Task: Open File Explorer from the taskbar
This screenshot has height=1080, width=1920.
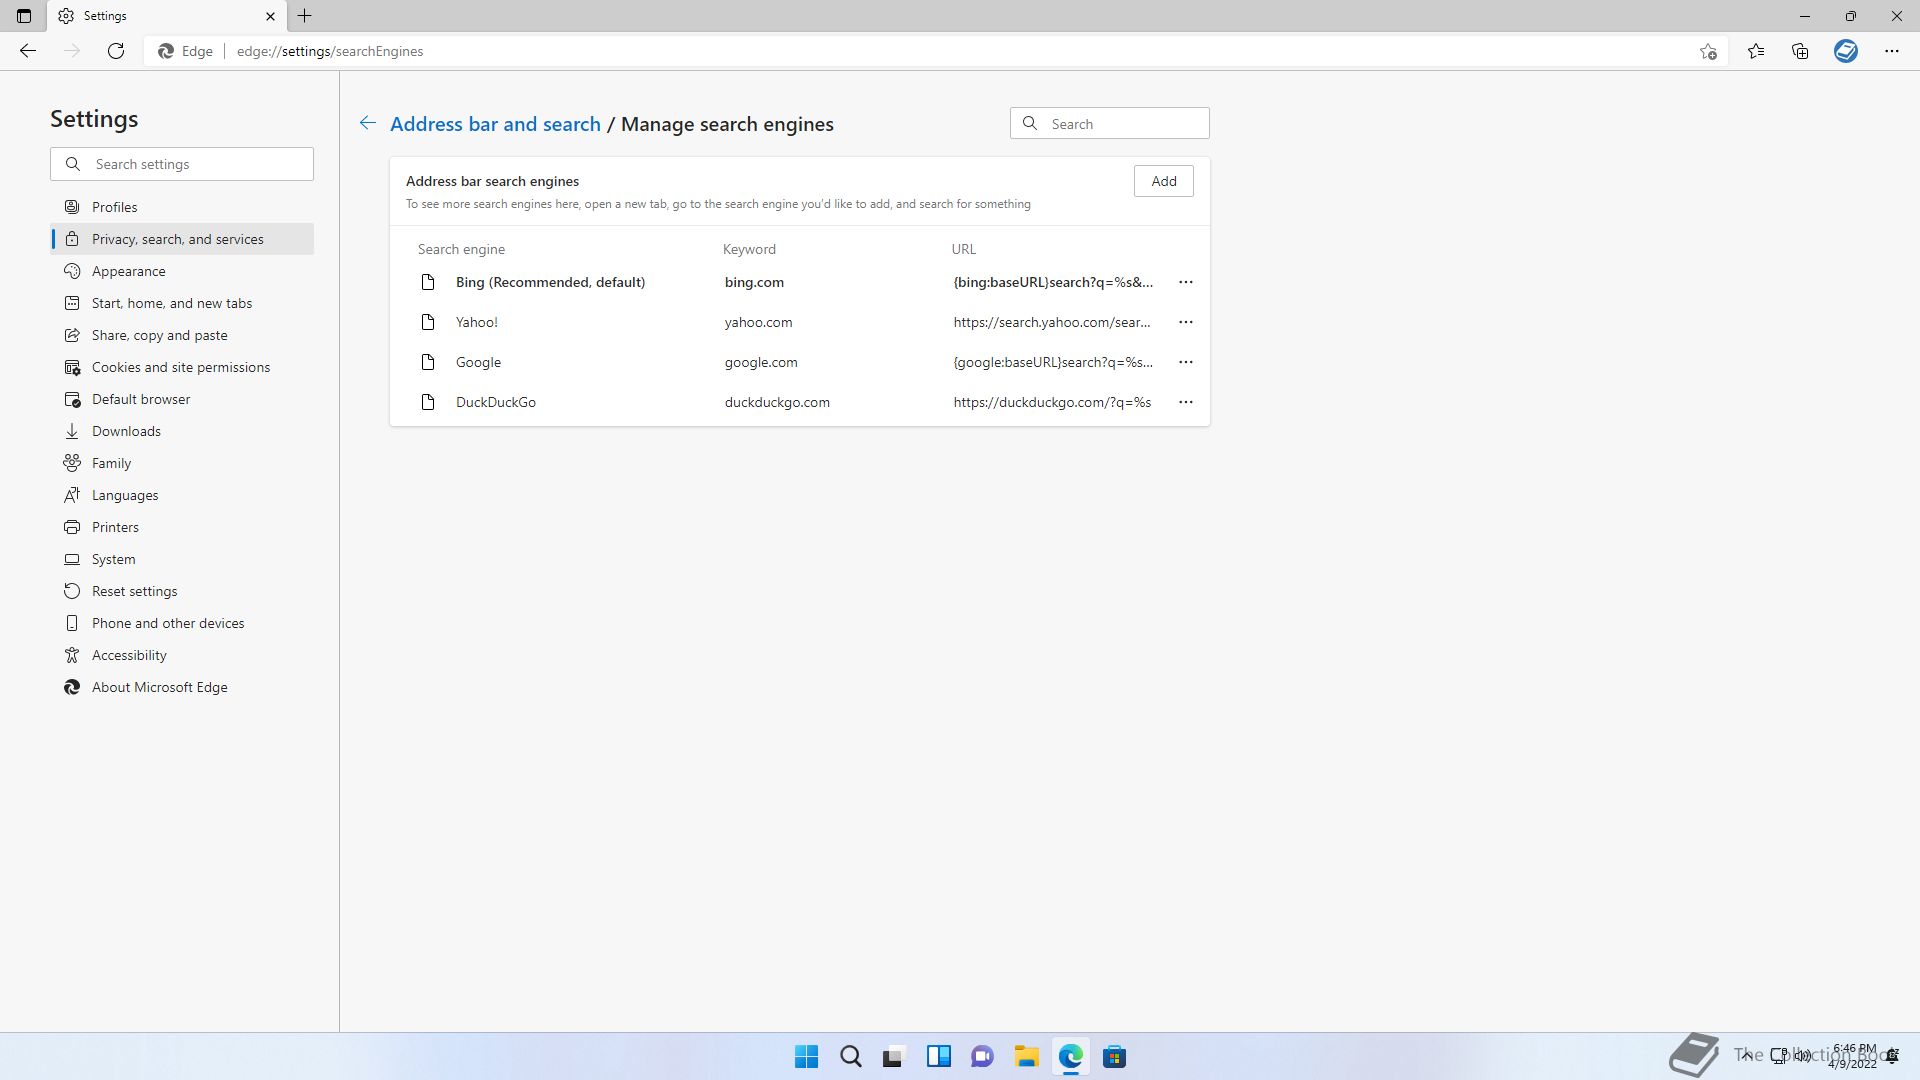Action: 1026,1056
